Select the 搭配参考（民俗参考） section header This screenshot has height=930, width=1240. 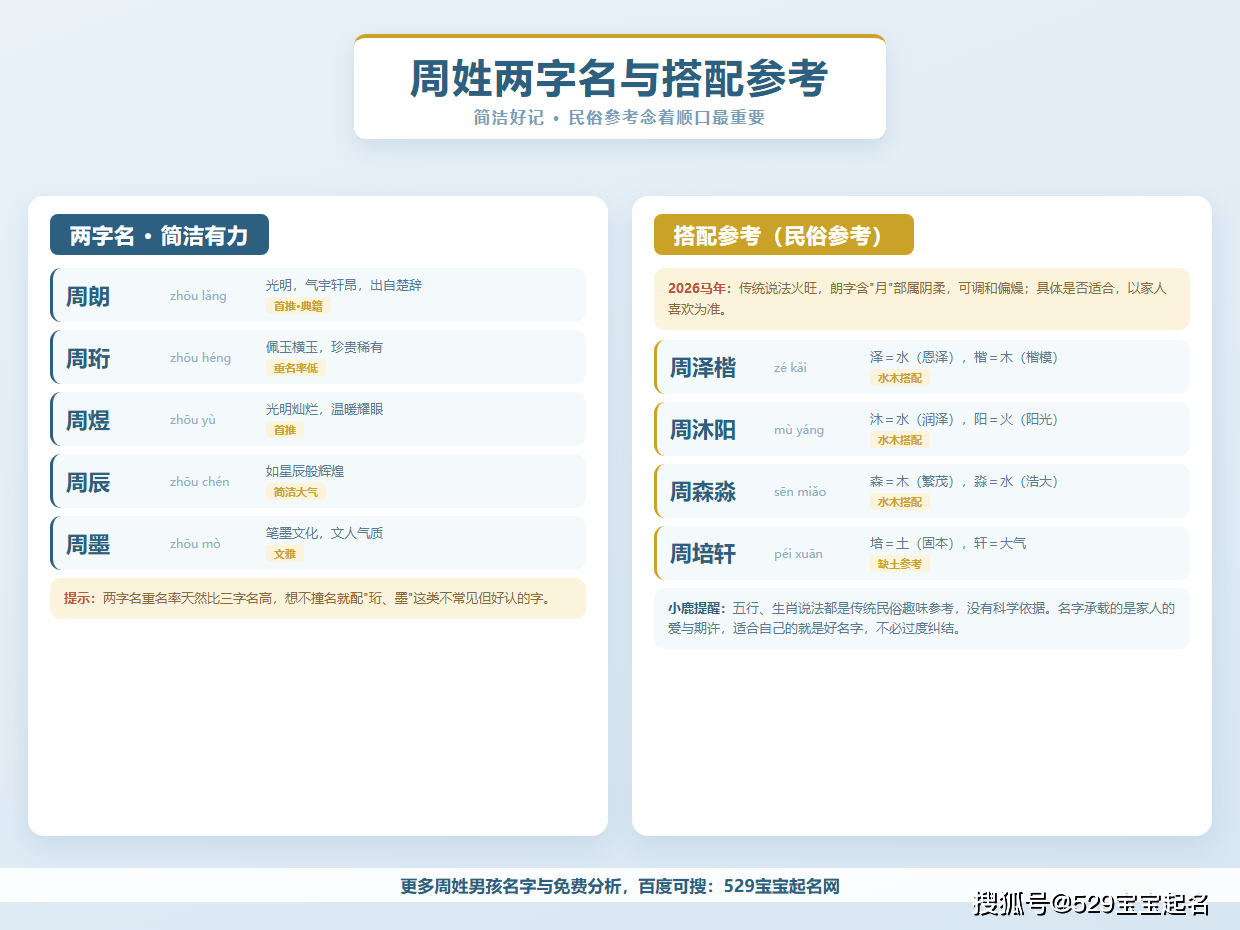pyautogui.click(x=783, y=235)
